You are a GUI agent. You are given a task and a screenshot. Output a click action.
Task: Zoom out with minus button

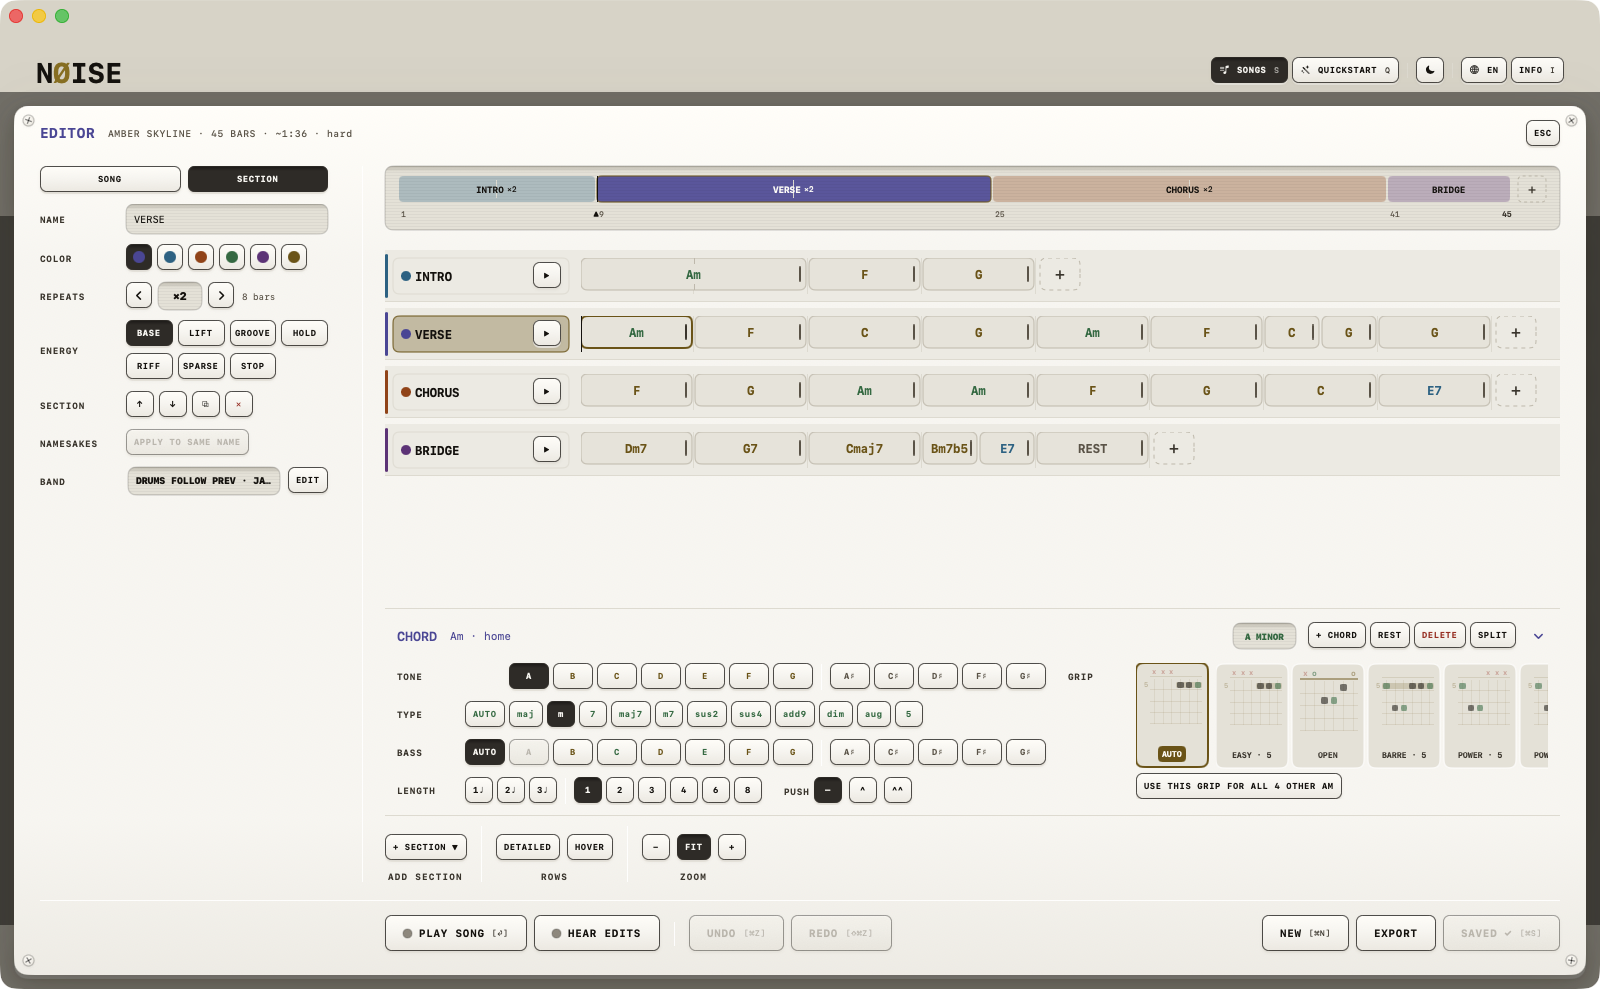pyautogui.click(x=656, y=847)
